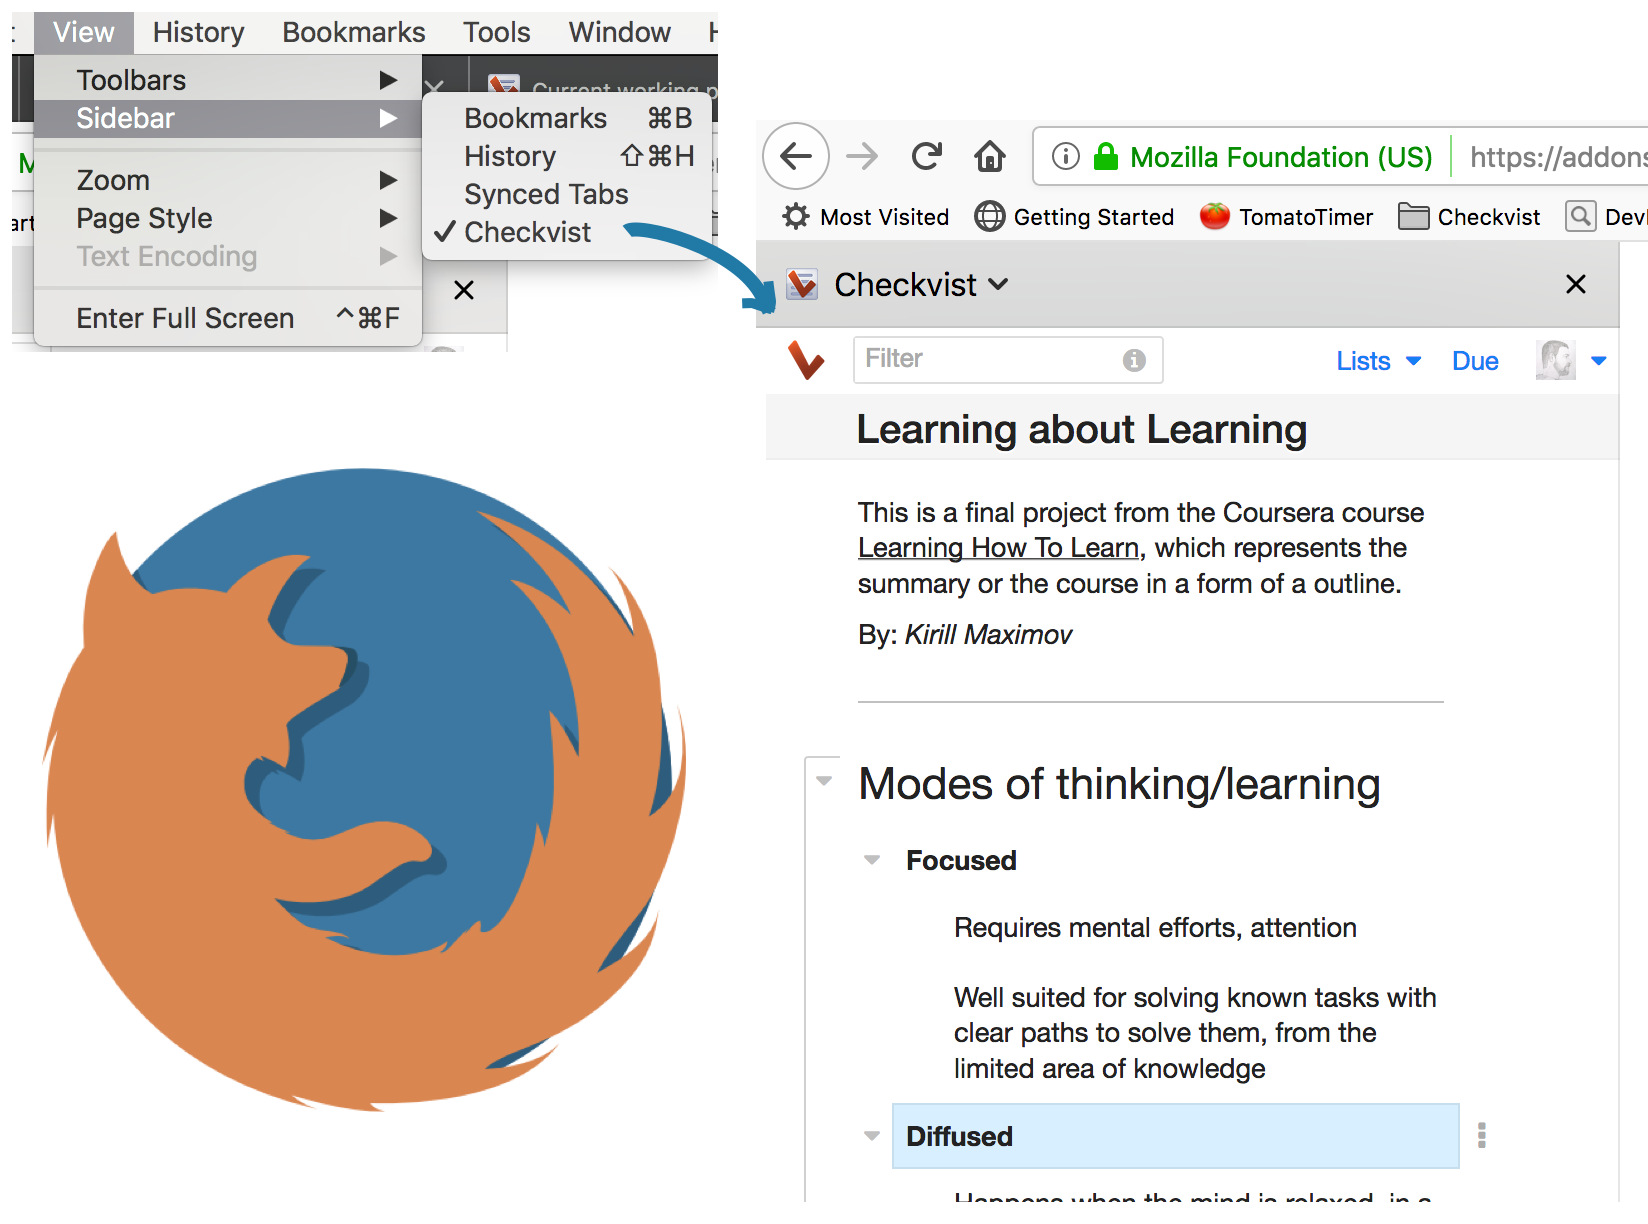Click the info icon inside the Filter field
Viewport: 1648px width, 1224px height.
[x=1134, y=360]
